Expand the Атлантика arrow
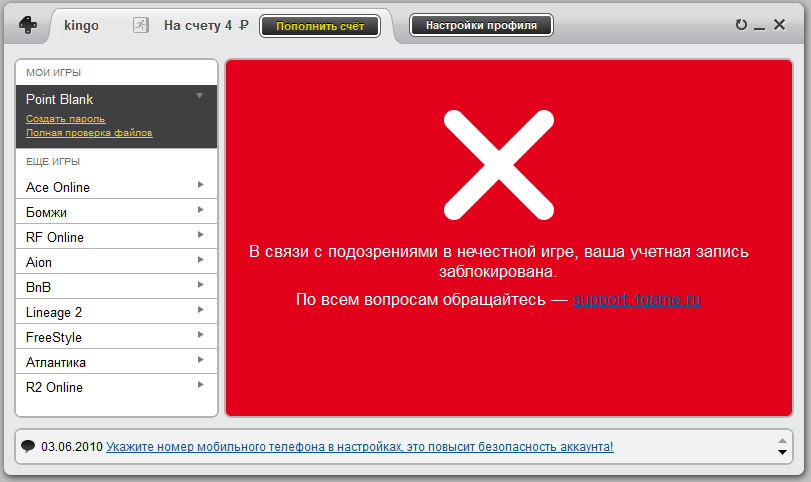Screen dimensions: 811x482 tap(201, 359)
